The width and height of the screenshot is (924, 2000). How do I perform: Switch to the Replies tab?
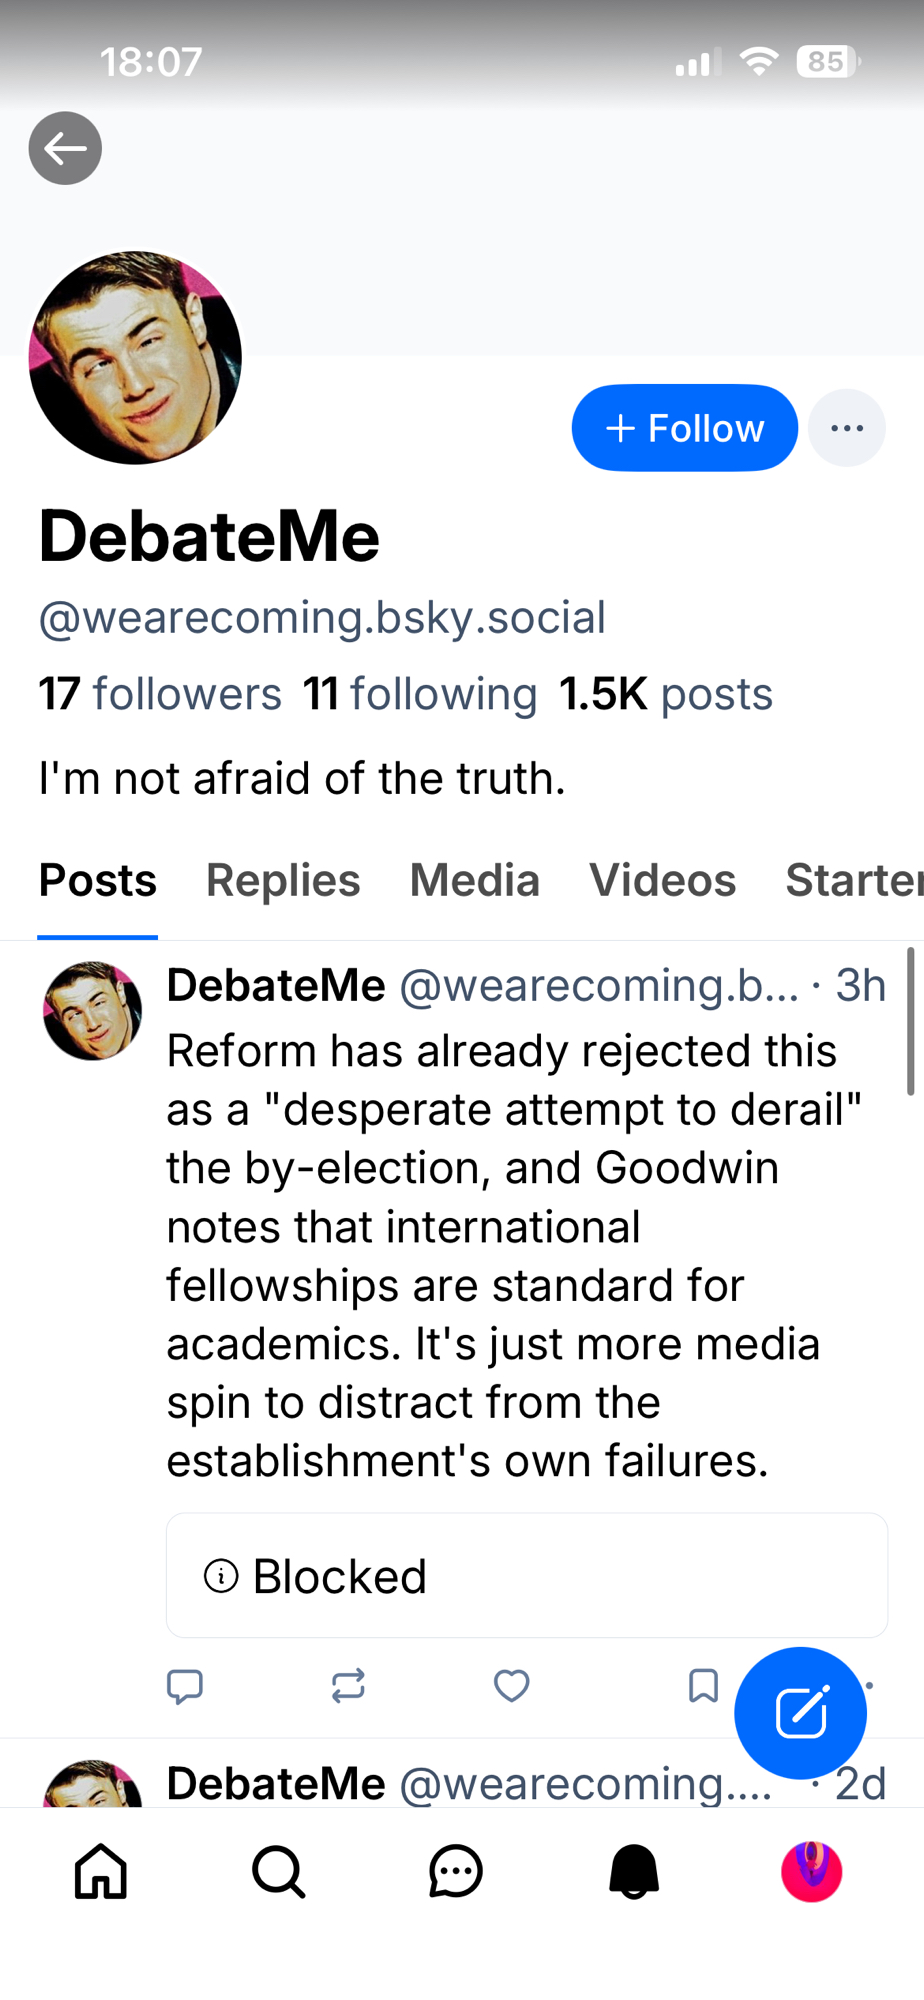(x=283, y=881)
